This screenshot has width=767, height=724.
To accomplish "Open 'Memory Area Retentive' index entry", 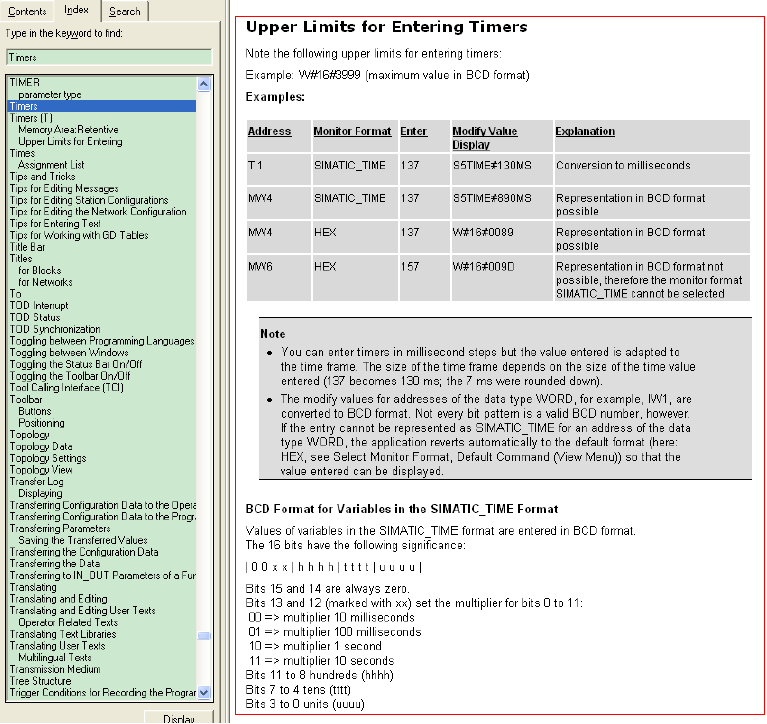I will 68,130.
